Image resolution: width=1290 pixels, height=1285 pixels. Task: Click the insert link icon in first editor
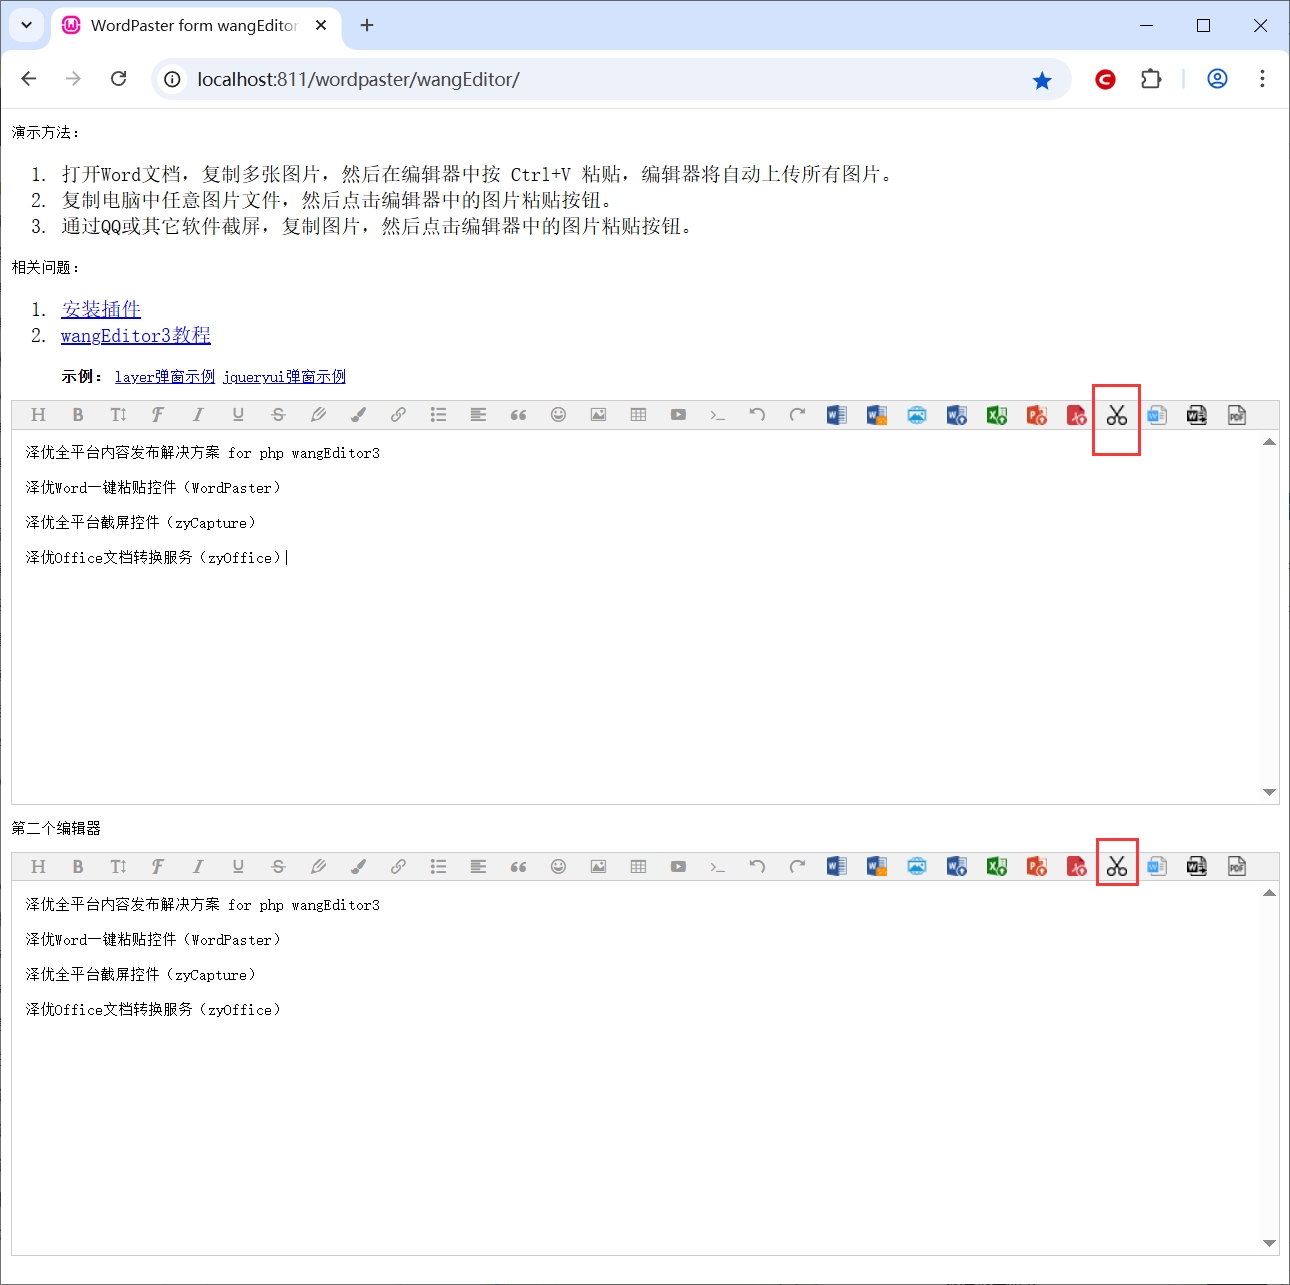398,415
